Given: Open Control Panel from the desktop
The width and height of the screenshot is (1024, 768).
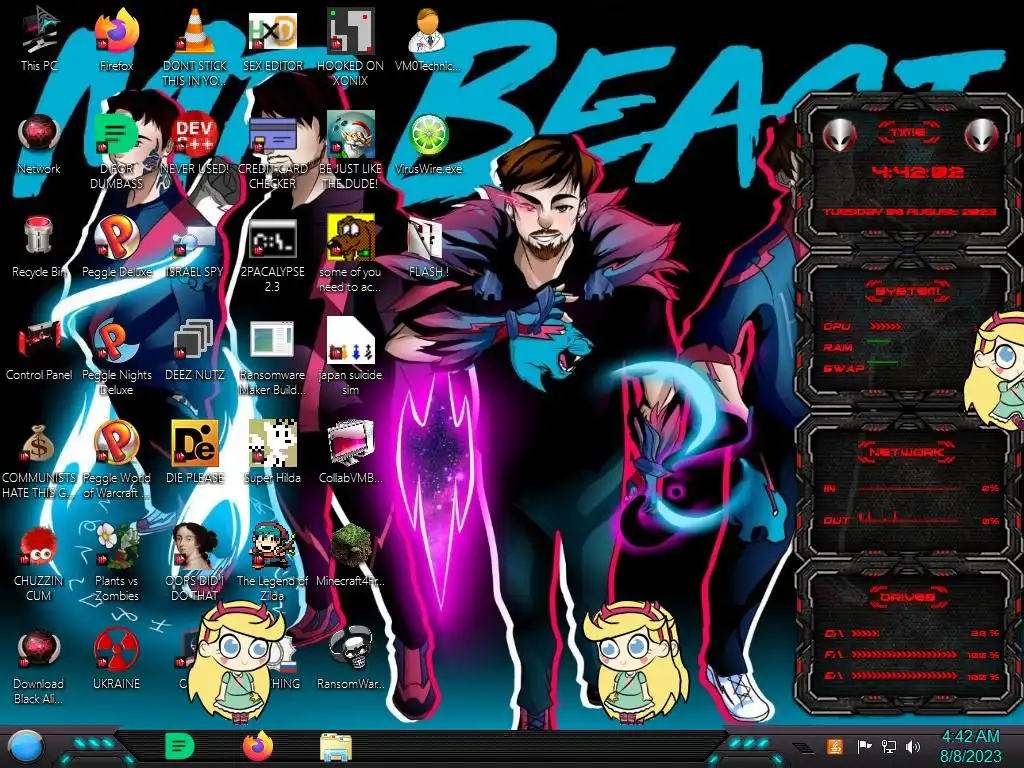Looking at the screenshot, I should coord(39,340).
